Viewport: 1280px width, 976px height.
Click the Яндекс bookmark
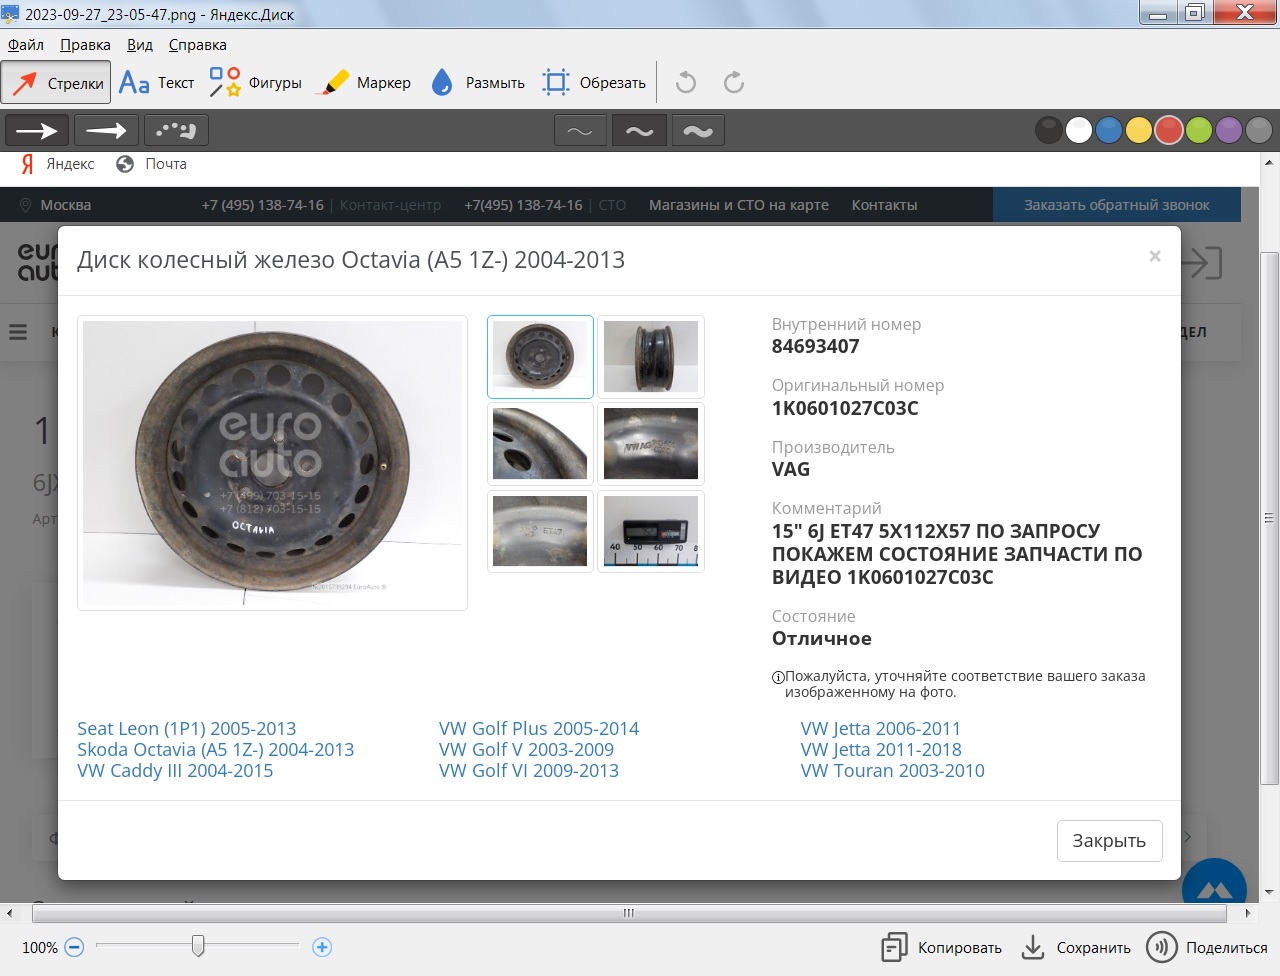pyautogui.click(x=58, y=164)
